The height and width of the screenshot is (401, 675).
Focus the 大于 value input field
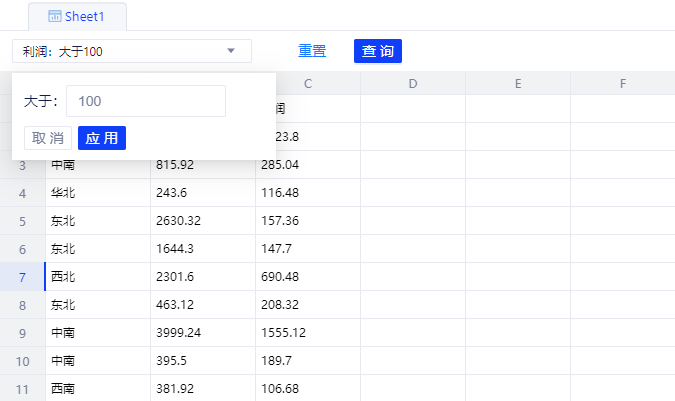[145, 101]
